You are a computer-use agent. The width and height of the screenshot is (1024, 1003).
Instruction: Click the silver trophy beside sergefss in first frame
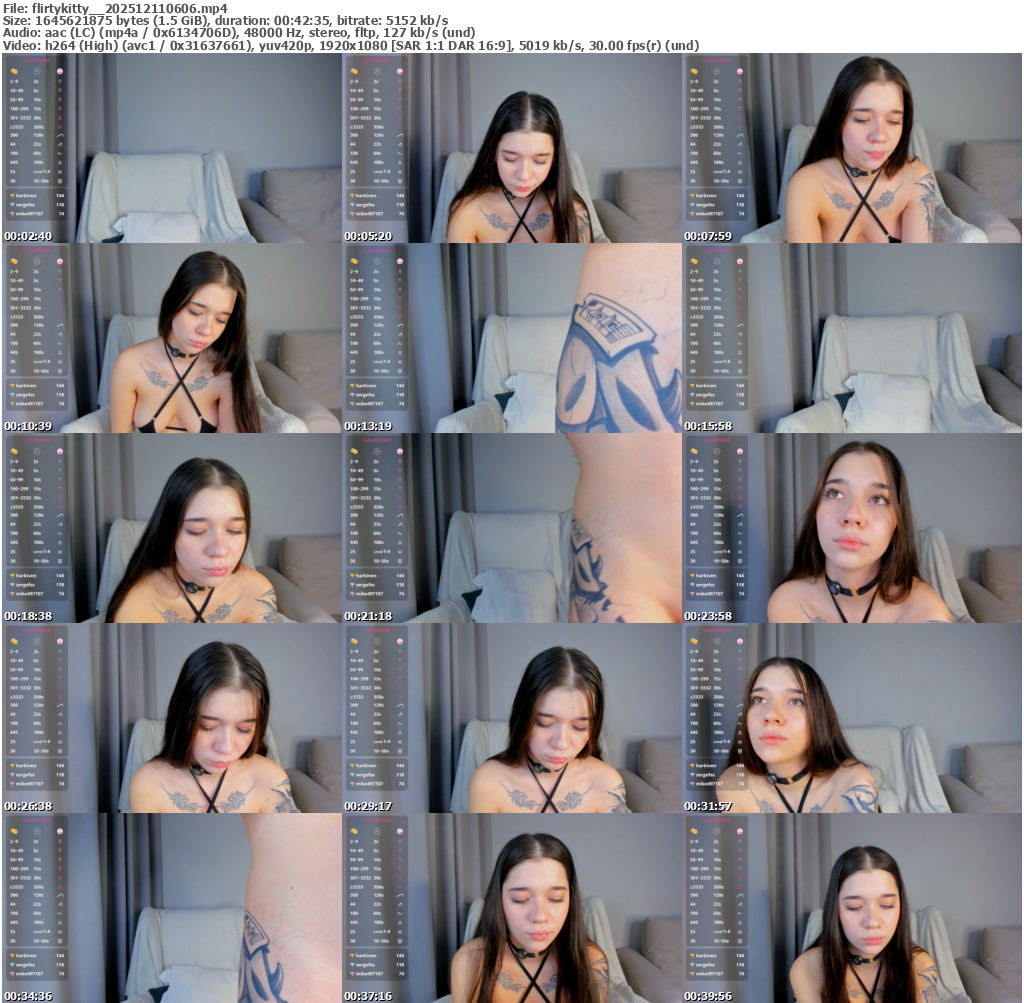tap(12, 205)
